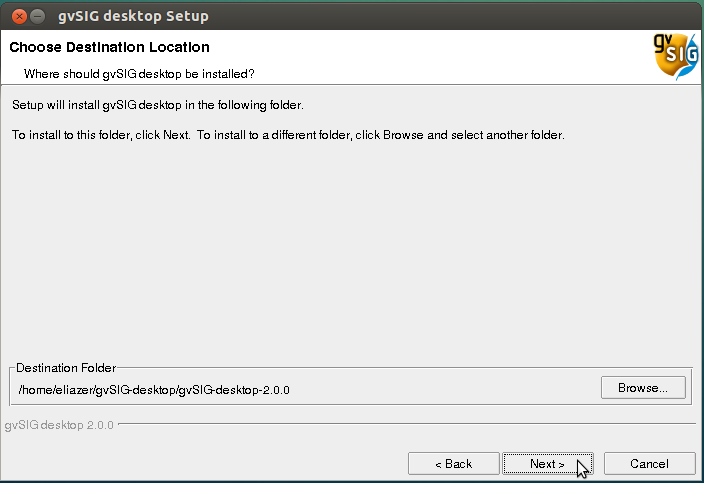Click the separator line beside the version label
704x483 pixels.
(400, 424)
